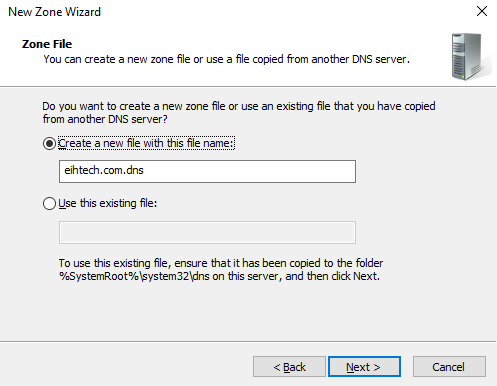Click the blank footer area left of Back button

127,367
